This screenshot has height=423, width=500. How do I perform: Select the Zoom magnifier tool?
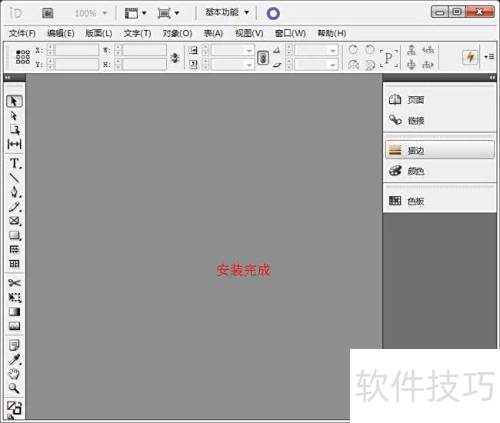(14, 388)
